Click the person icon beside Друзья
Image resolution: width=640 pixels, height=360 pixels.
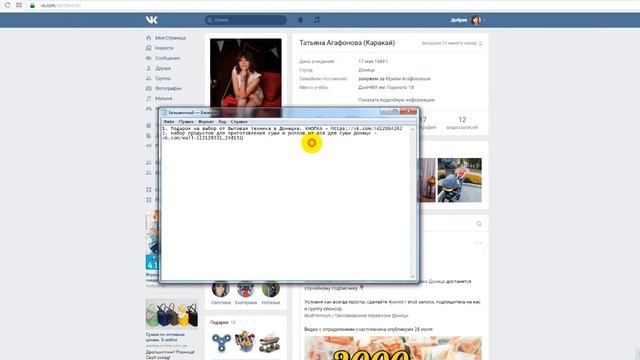tap(149, 68)
